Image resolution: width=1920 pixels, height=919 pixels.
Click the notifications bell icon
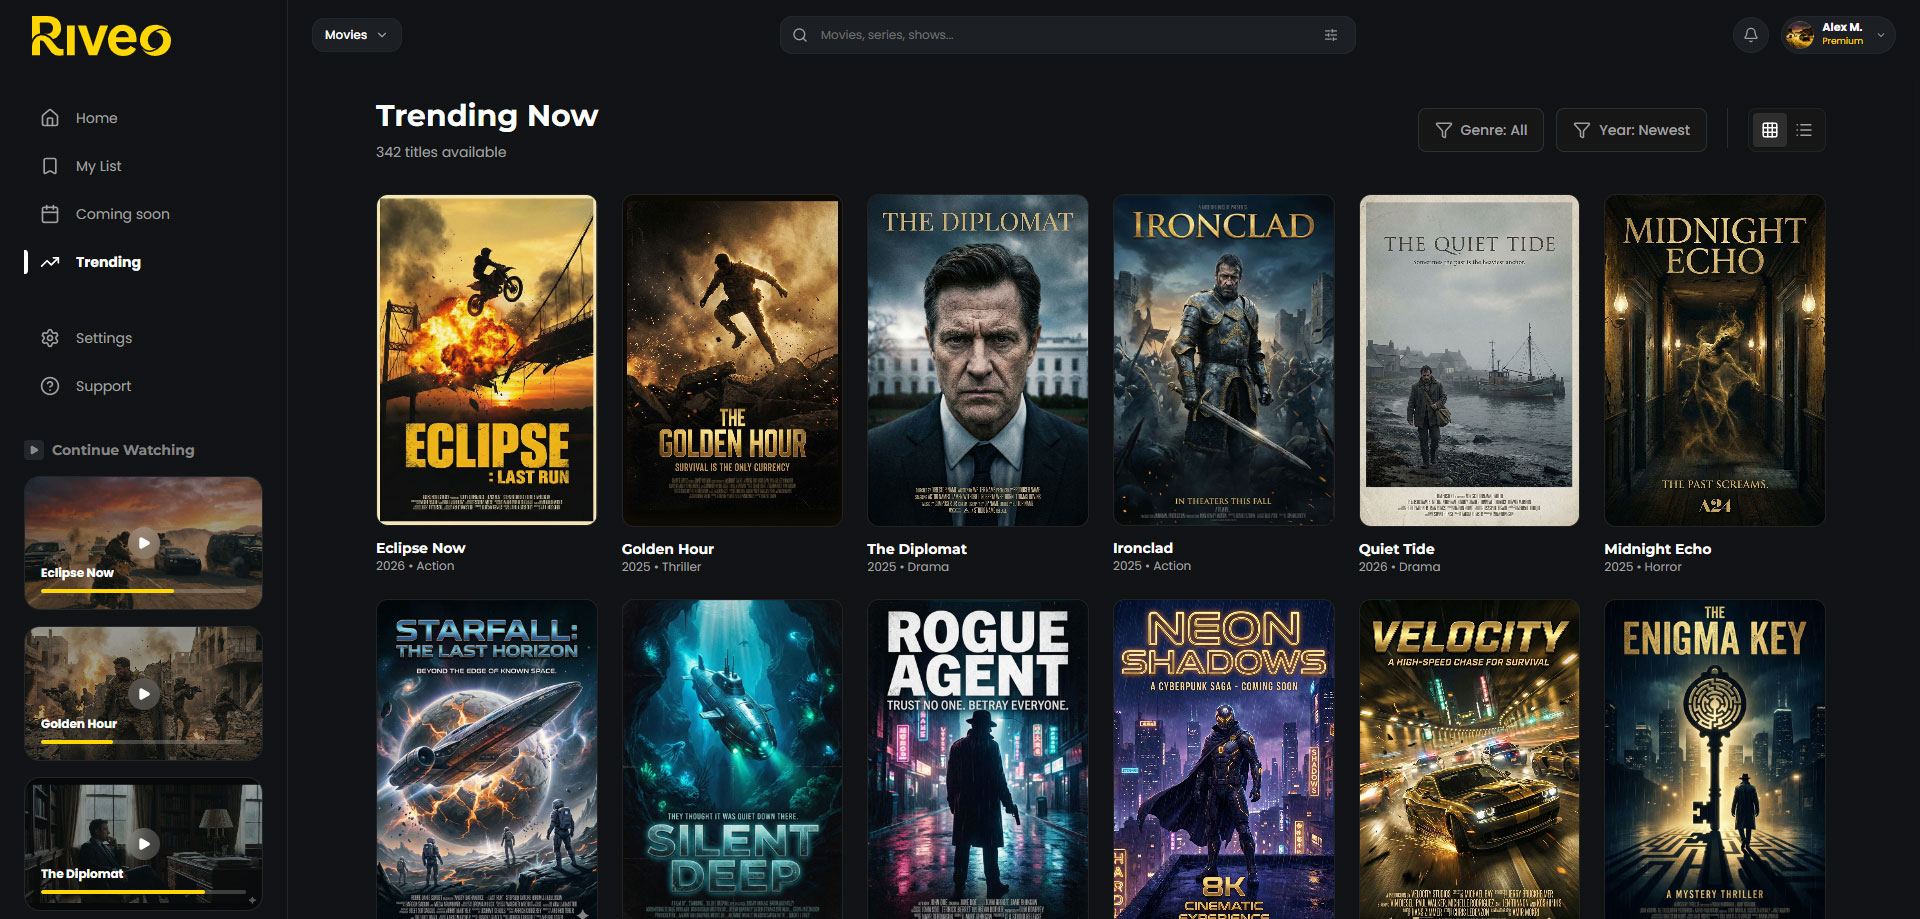pyautogui.click(x=1750, y=35)
